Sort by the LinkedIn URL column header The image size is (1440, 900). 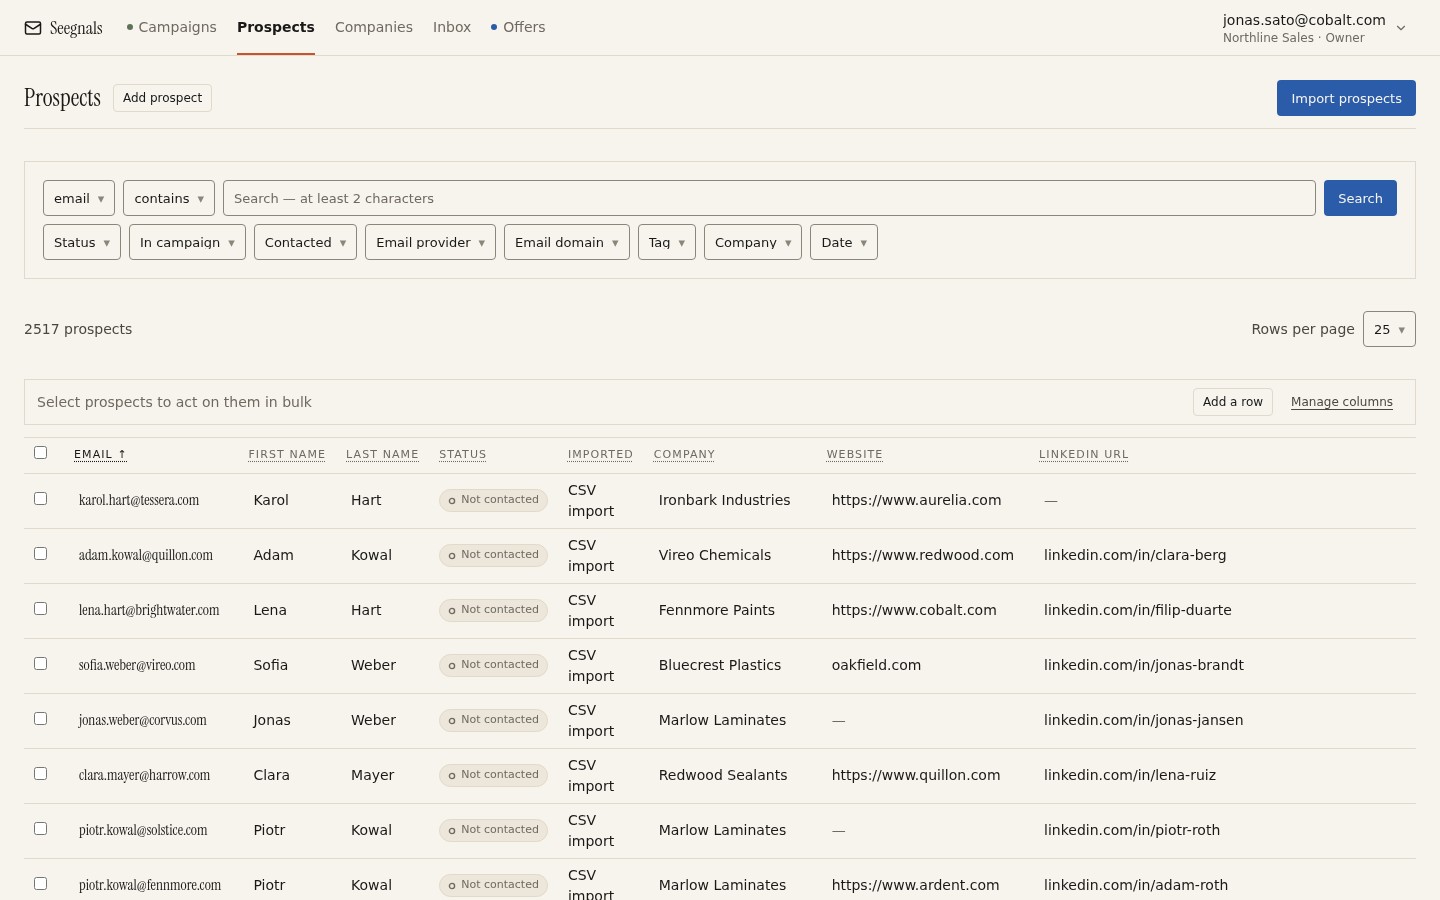click(x=1084, y=454)
